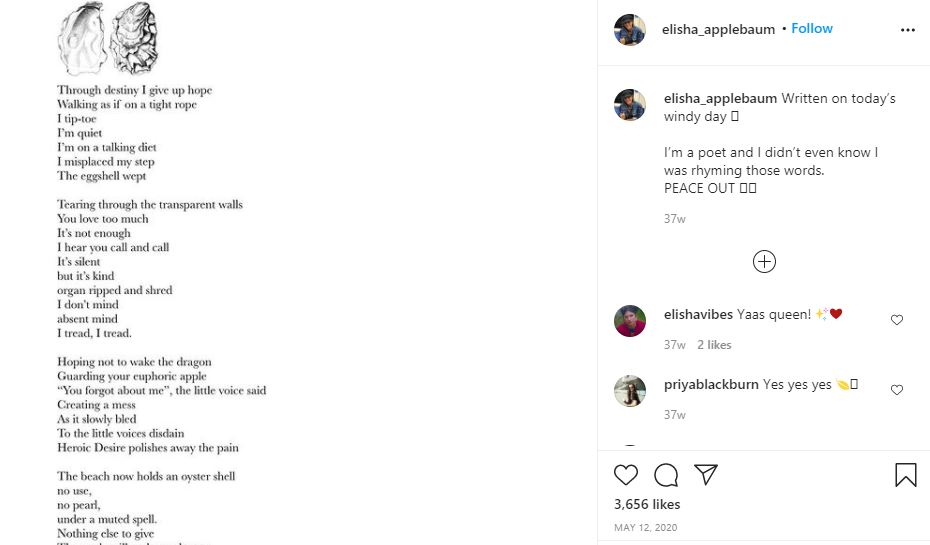Save the post with the bookmark icon
This screenshot has height=545, width=930.
click(x=906, y=475)
